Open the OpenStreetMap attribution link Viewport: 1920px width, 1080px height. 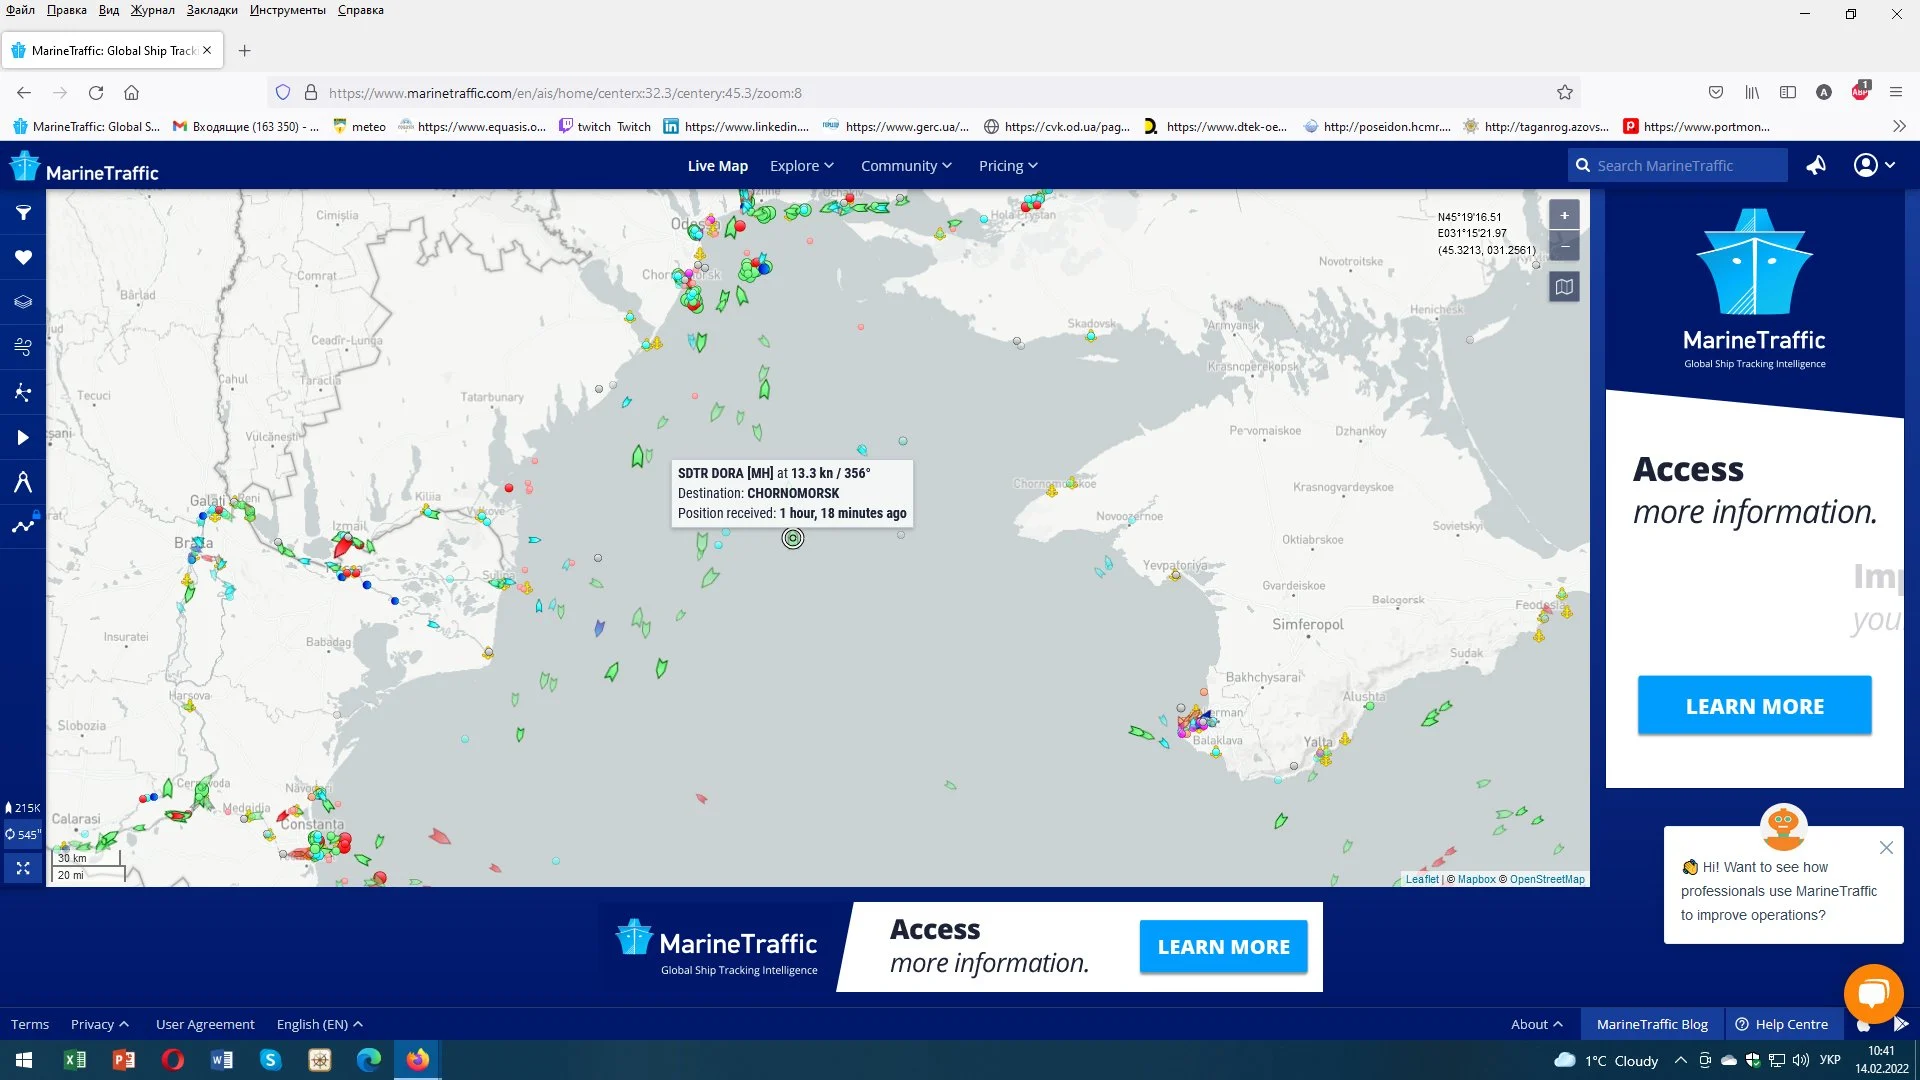(x=1546, y=879)
